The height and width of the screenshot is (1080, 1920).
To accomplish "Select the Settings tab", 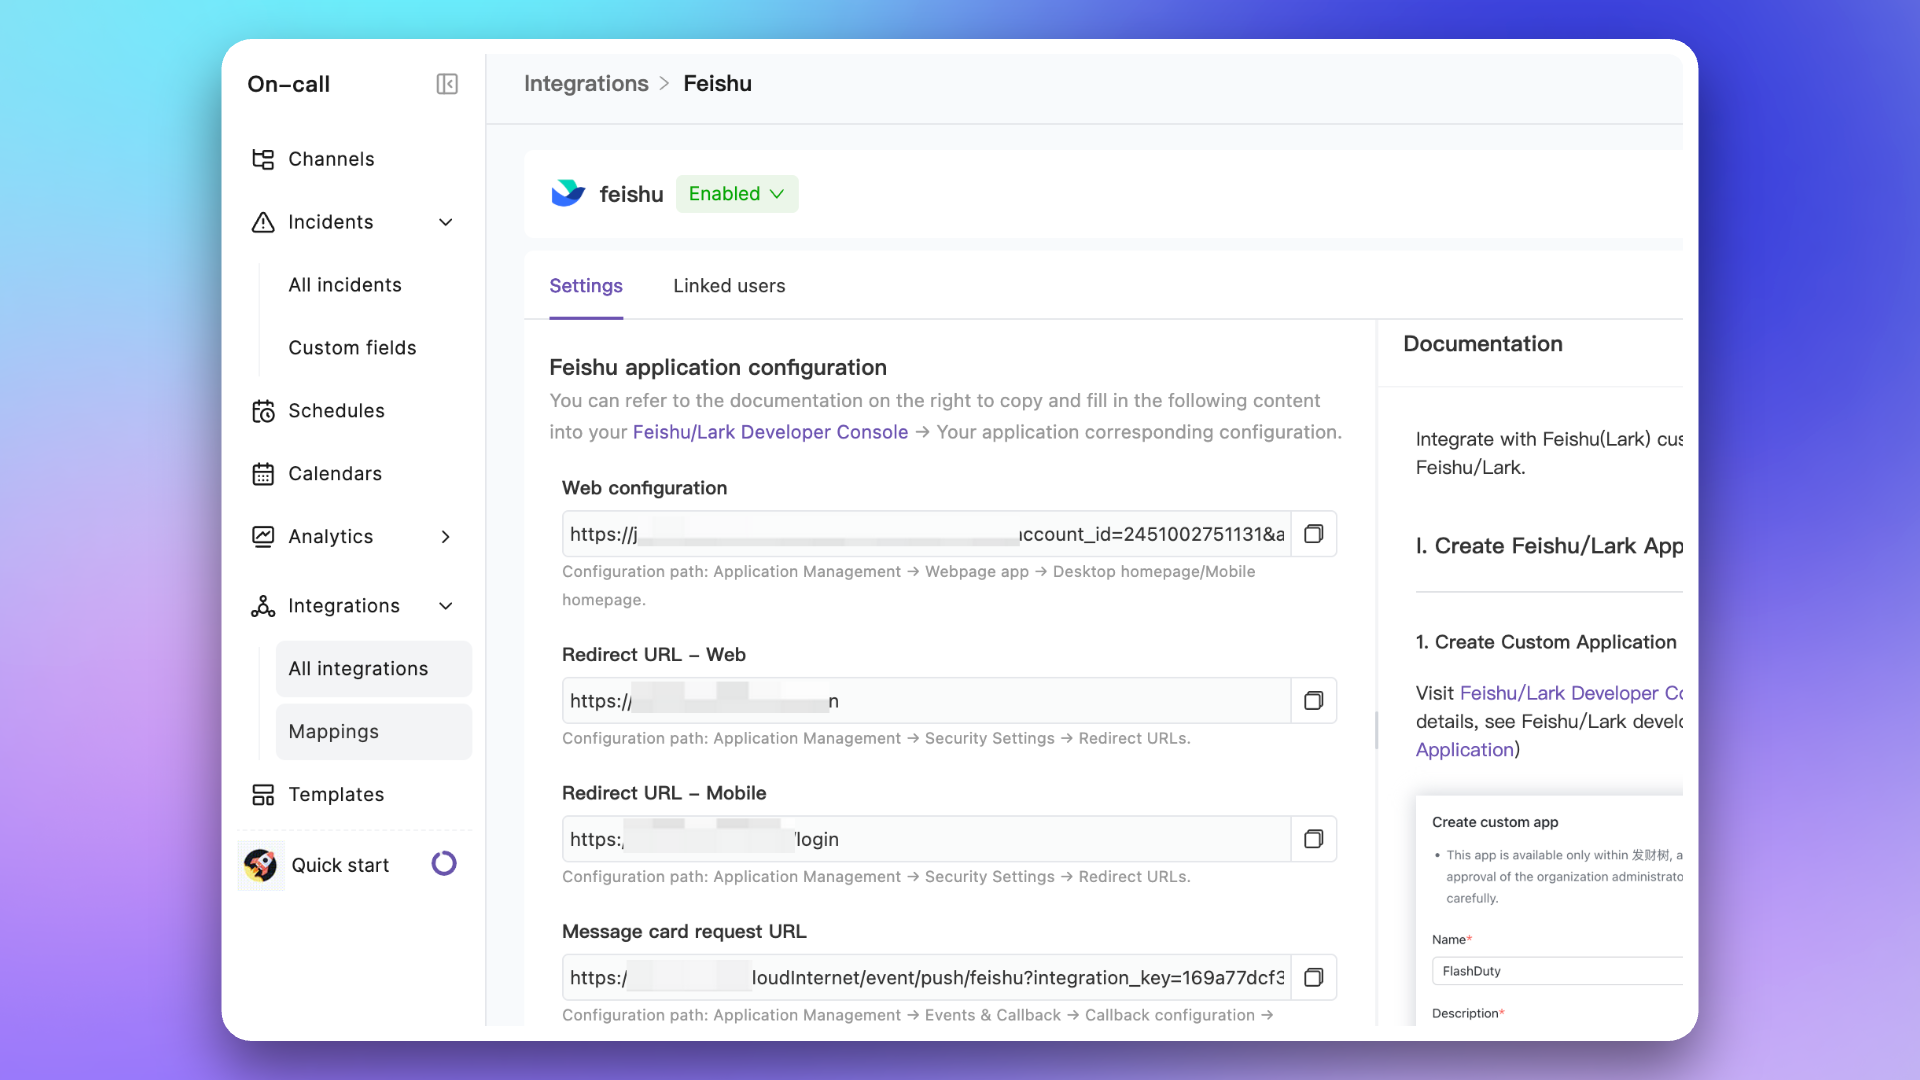I will pos(586,286).
